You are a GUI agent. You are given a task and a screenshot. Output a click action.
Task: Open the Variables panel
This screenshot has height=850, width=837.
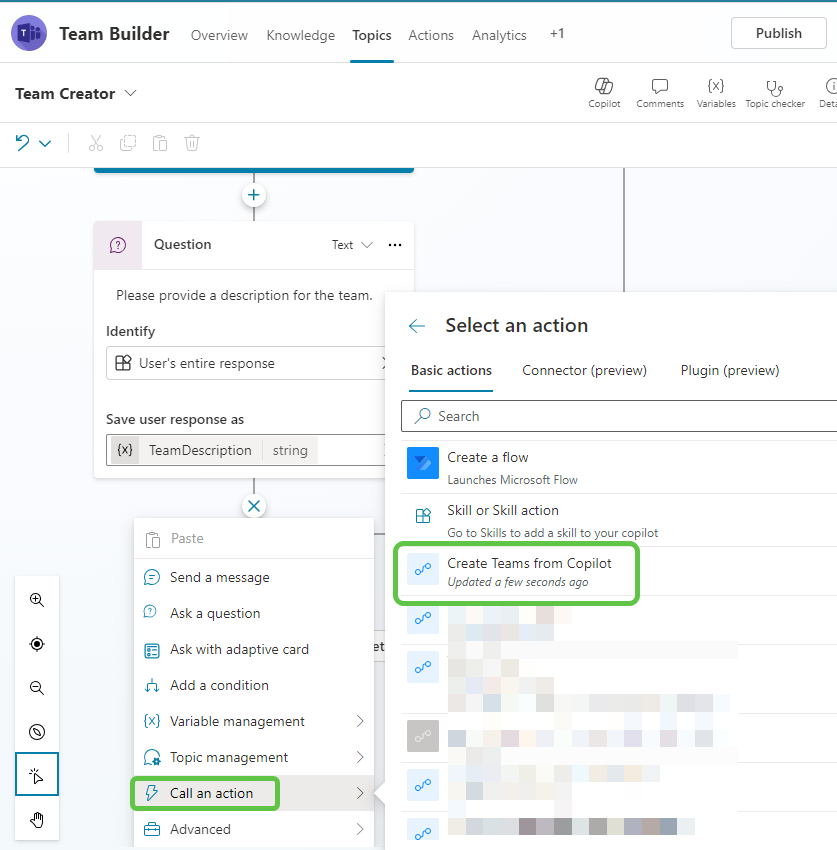pyautogui.click(x=715, y=92)
